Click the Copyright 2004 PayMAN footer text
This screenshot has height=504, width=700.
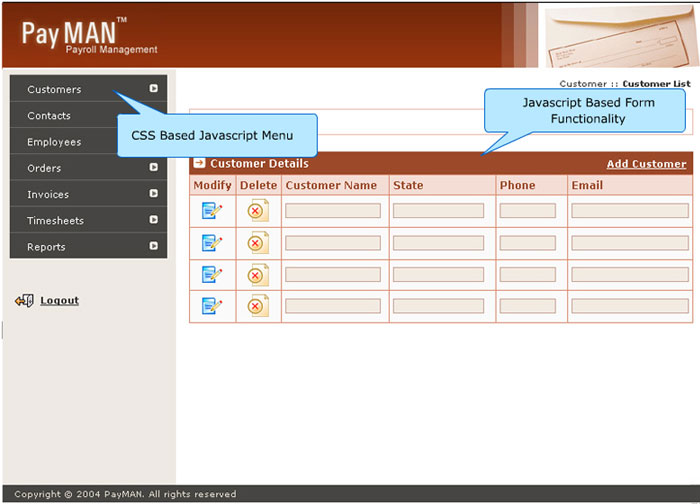point(125,494)
